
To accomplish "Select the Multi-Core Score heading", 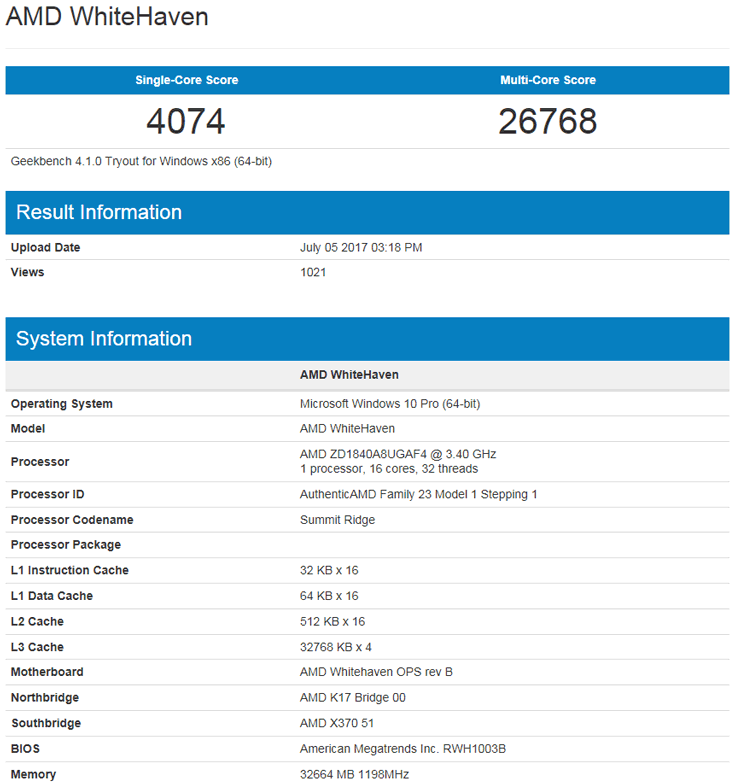I will pyautogui.click(x=548, y=80).
